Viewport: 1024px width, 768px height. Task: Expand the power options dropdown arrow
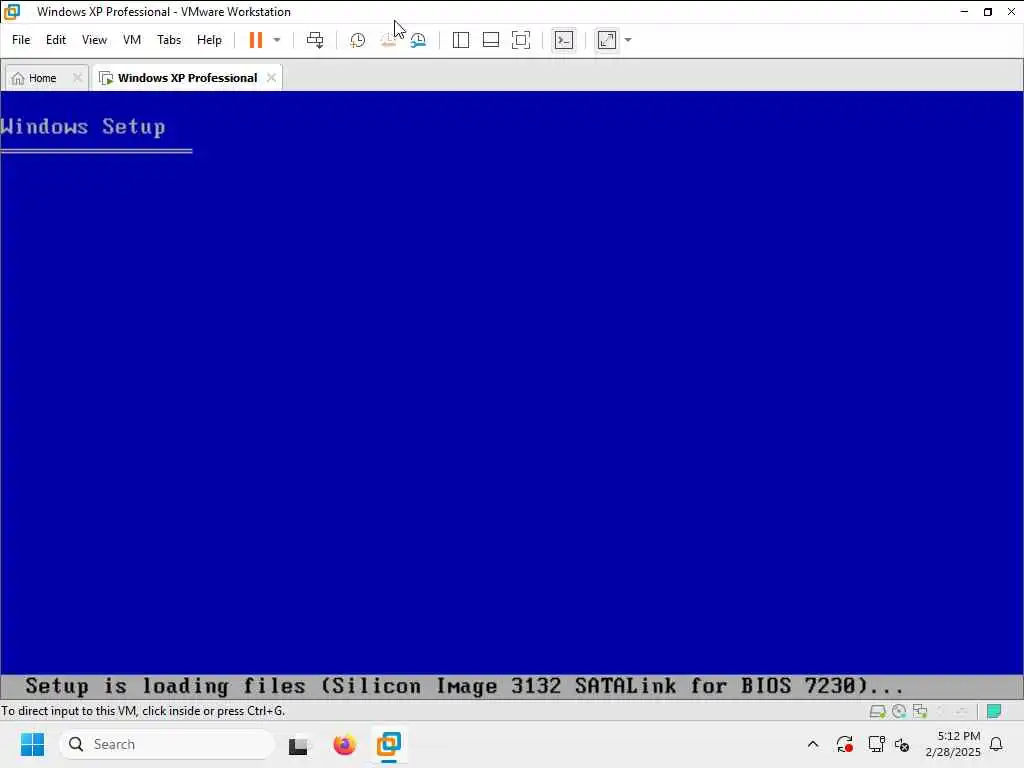coord(277,40)
